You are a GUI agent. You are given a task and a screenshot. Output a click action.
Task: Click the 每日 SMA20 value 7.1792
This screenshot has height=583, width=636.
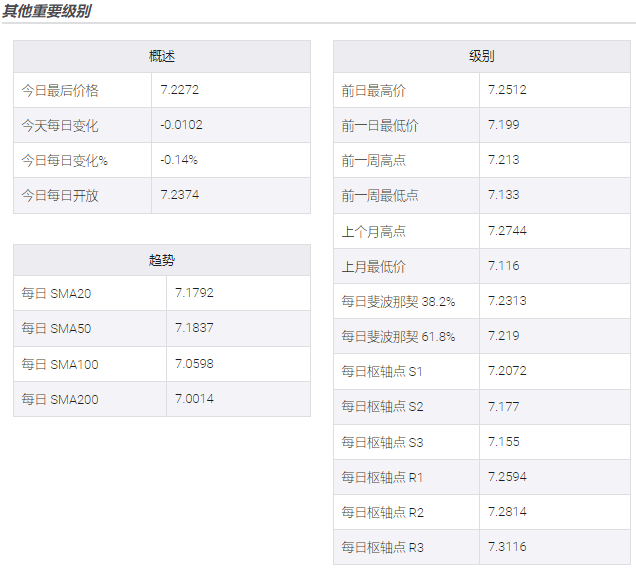[x=194, y=293]
